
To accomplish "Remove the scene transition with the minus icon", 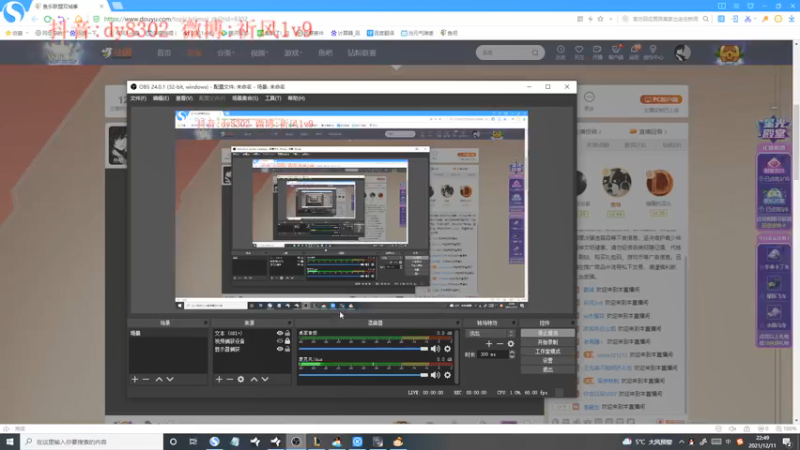I will [x=499, y=343].
